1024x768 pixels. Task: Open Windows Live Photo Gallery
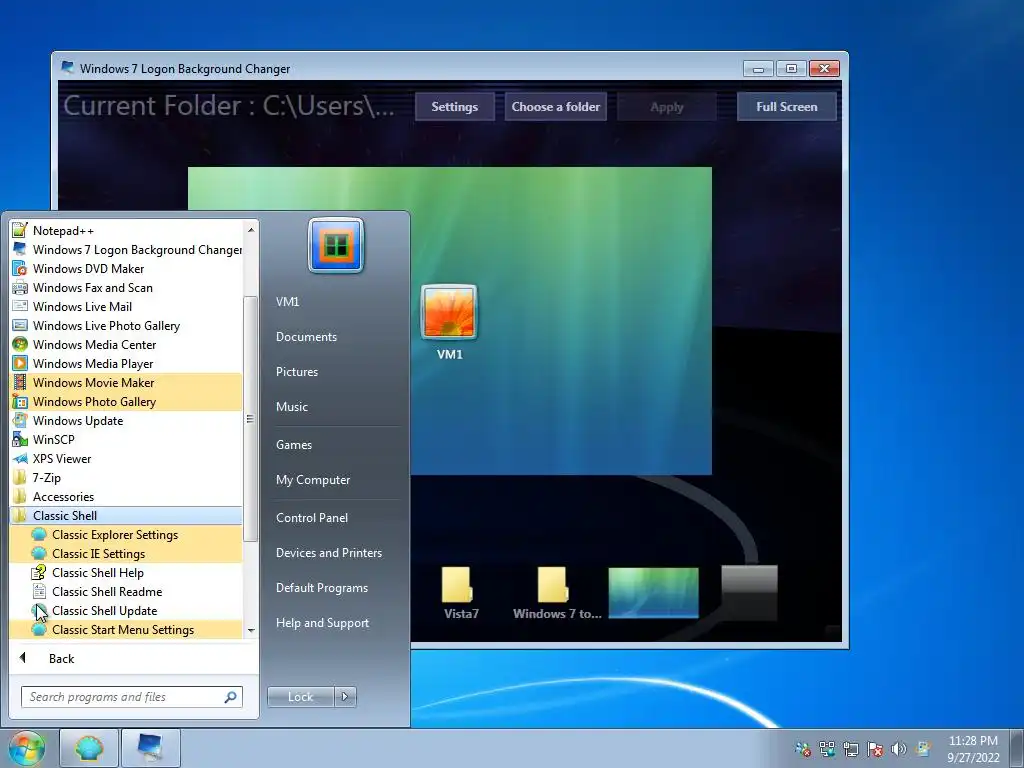126,325
